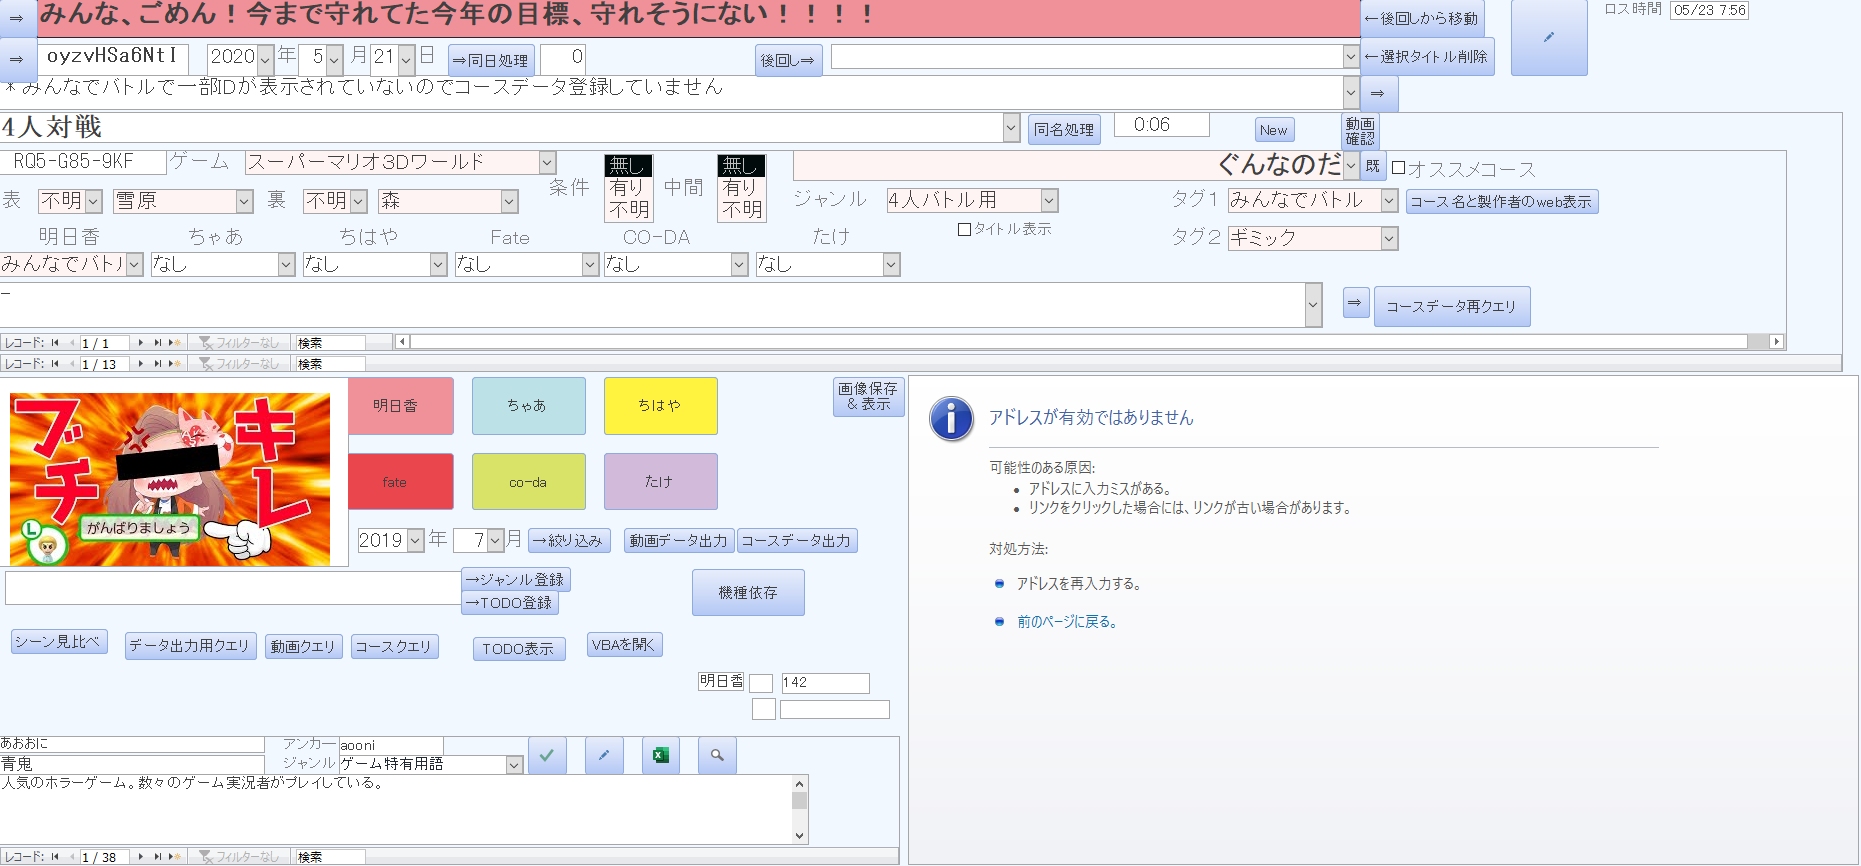Create new record in the 1 / 1 navigator
Viewport: 1861px width, 866px height.
pyautogui.click(x=174, y=343)
